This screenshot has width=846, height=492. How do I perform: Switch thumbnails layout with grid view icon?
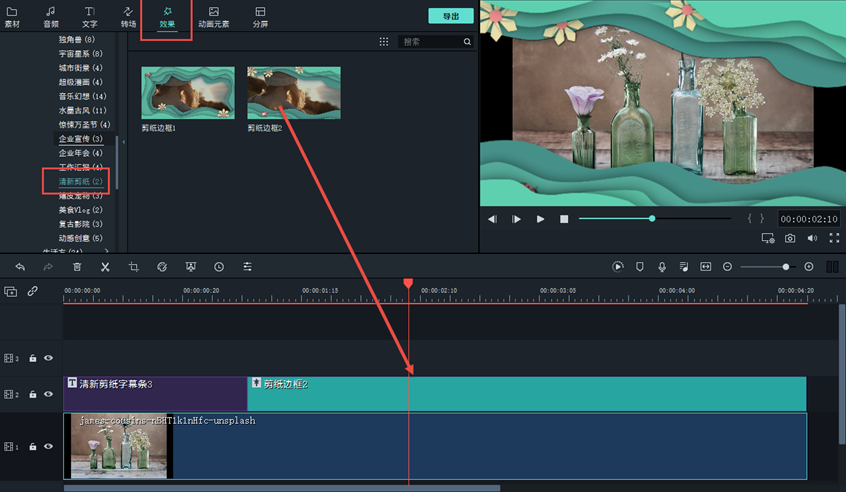tap(384, 42)
